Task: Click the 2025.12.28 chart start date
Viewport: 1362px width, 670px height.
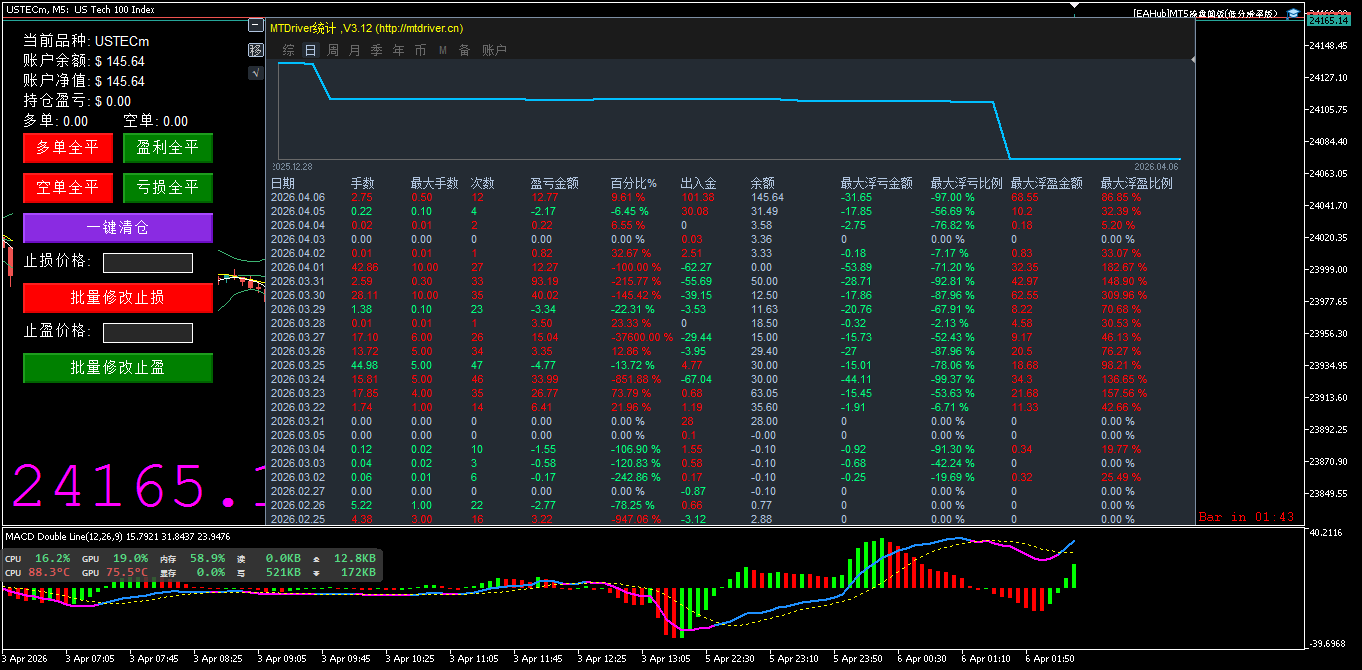Action: click(292, 167)
